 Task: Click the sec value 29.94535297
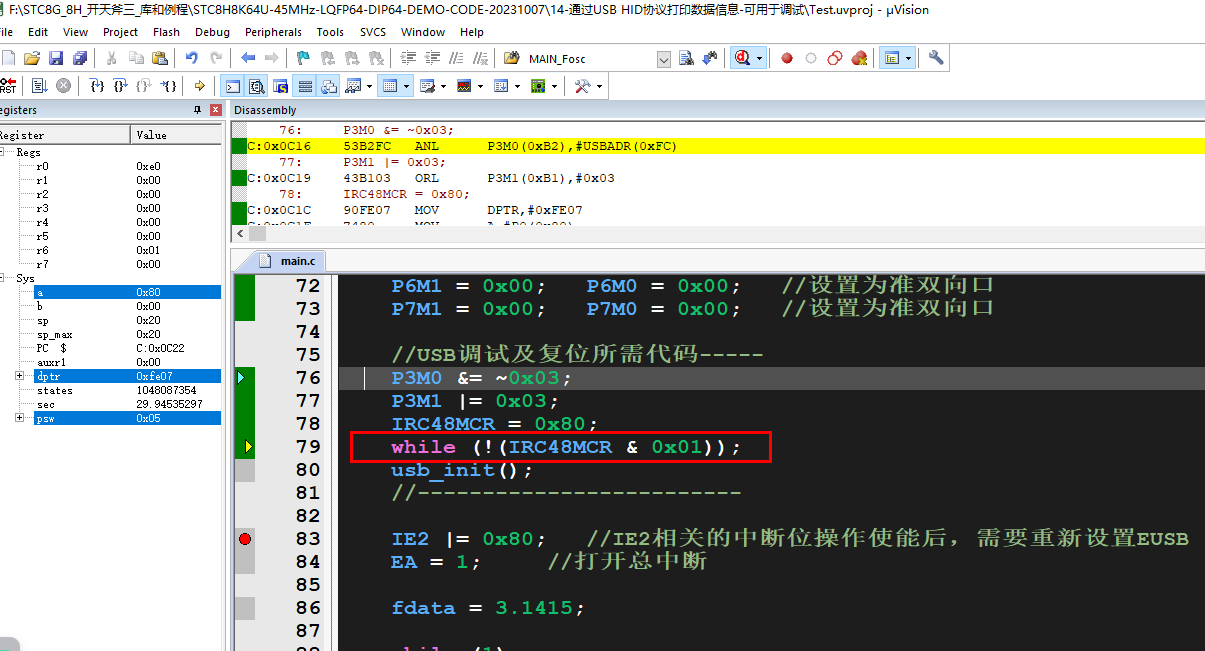coord(170,404)
